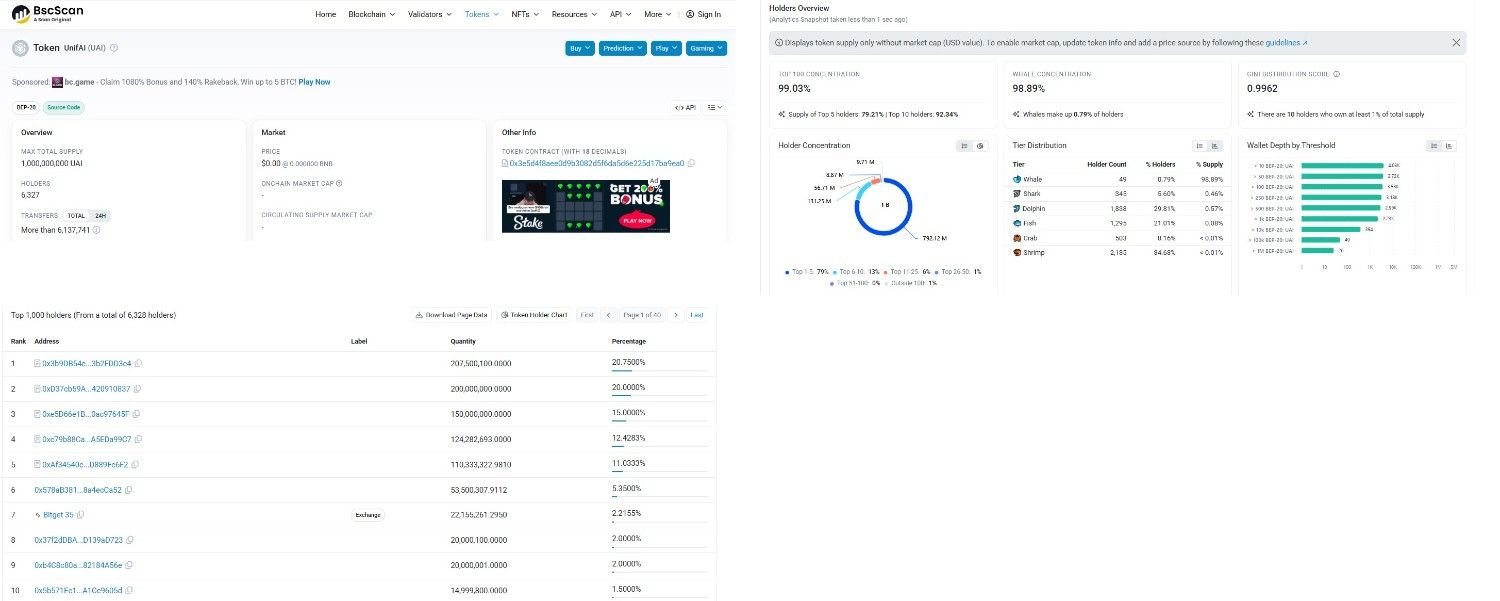Click the Shrimp tier icon

(x=1017, y=253)
